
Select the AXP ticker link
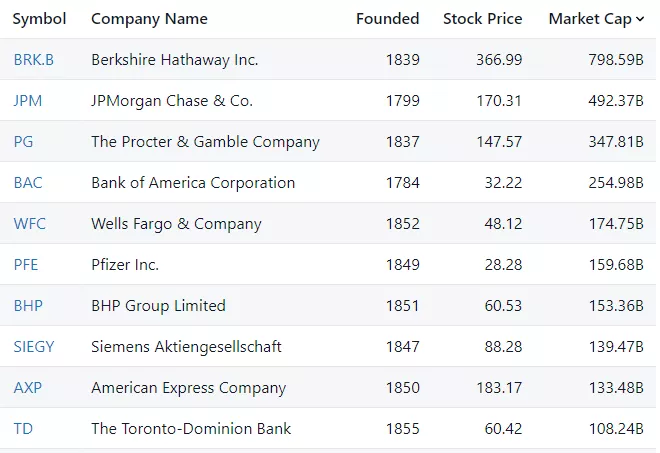[x=27, y=388]
